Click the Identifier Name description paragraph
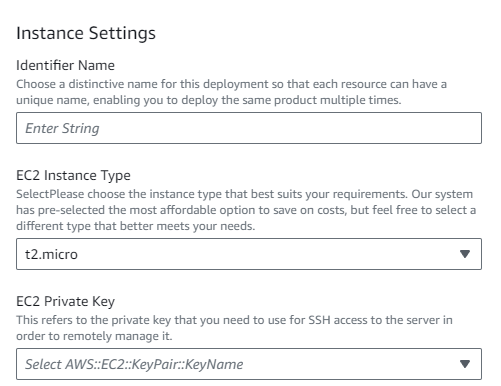Image resolution: width=501 pixels, height=386 pixels. coord(231,92)
